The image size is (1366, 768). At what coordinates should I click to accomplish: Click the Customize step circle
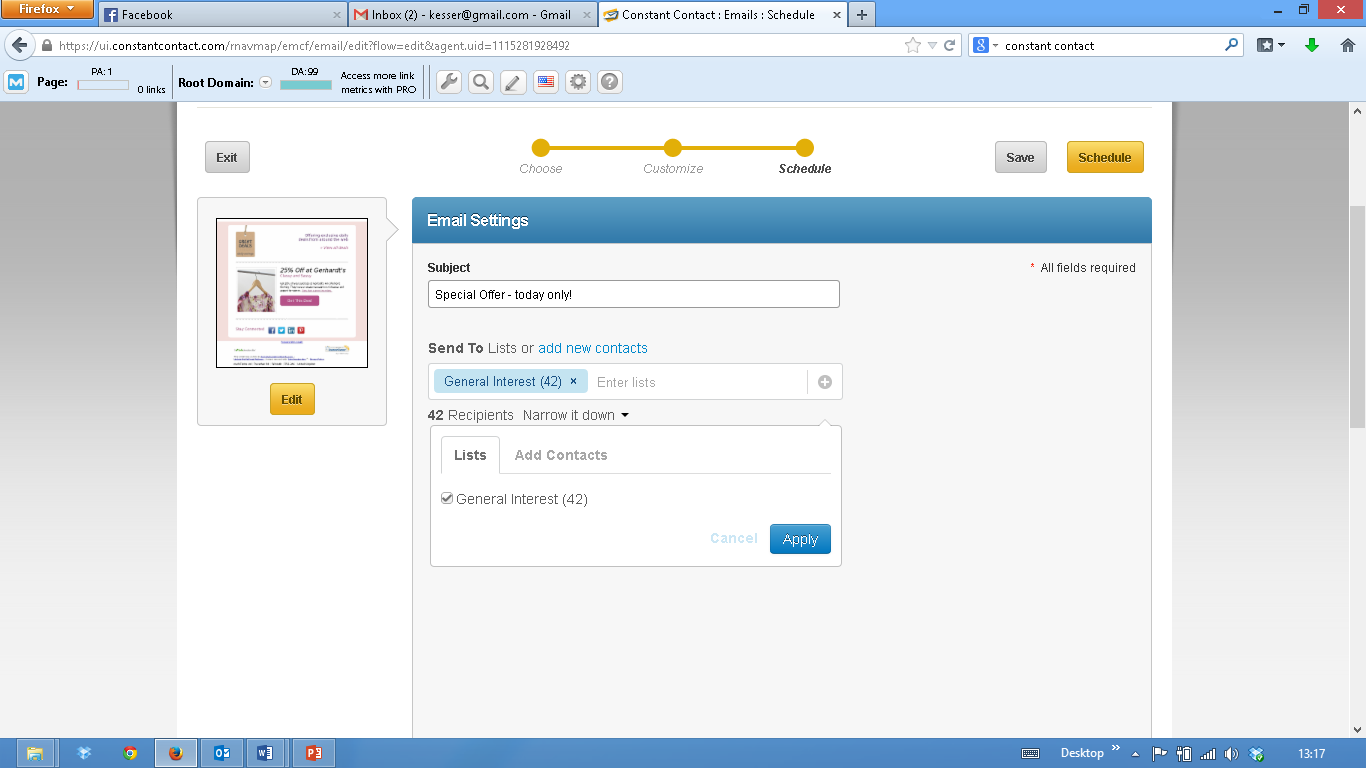673,148
